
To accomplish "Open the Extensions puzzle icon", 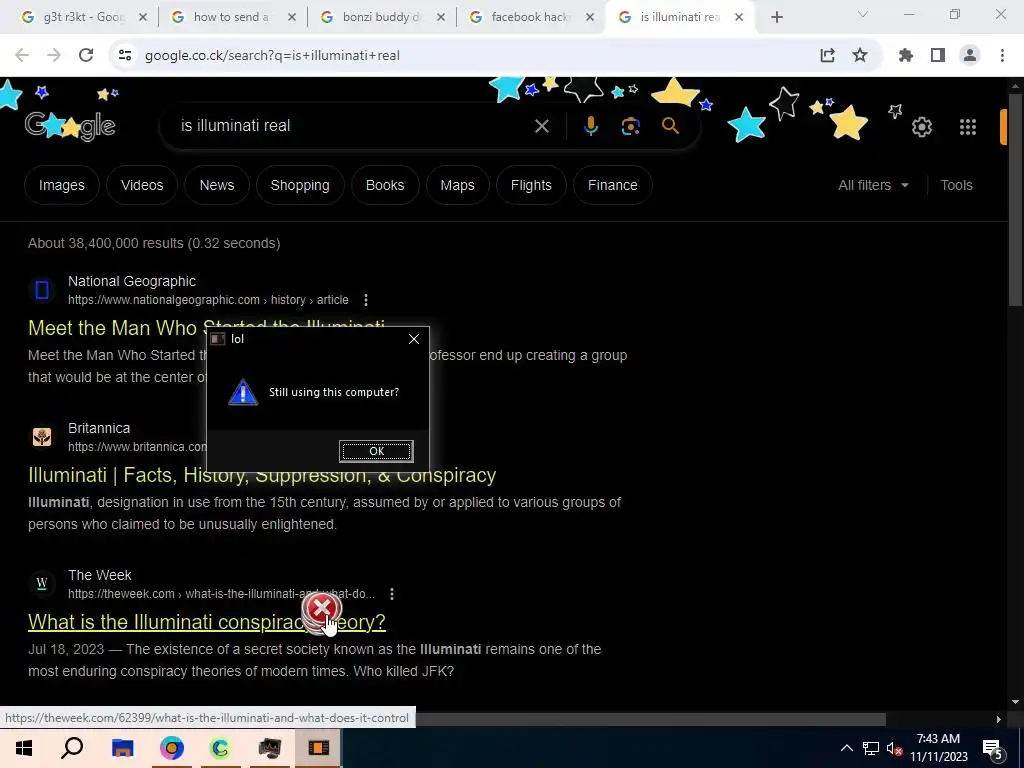I will coord(906,56).
